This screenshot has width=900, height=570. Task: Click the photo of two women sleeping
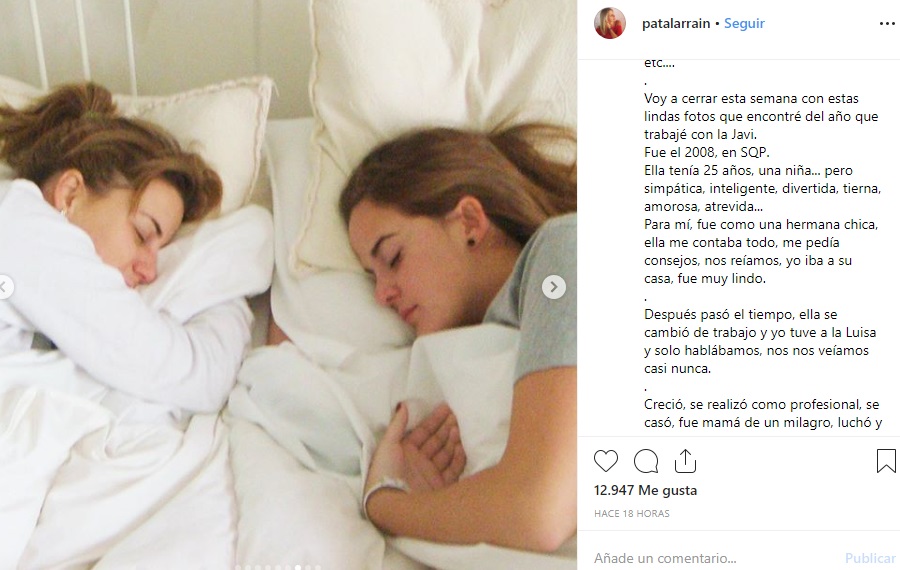pyautogui.click(x=288, y=285)
